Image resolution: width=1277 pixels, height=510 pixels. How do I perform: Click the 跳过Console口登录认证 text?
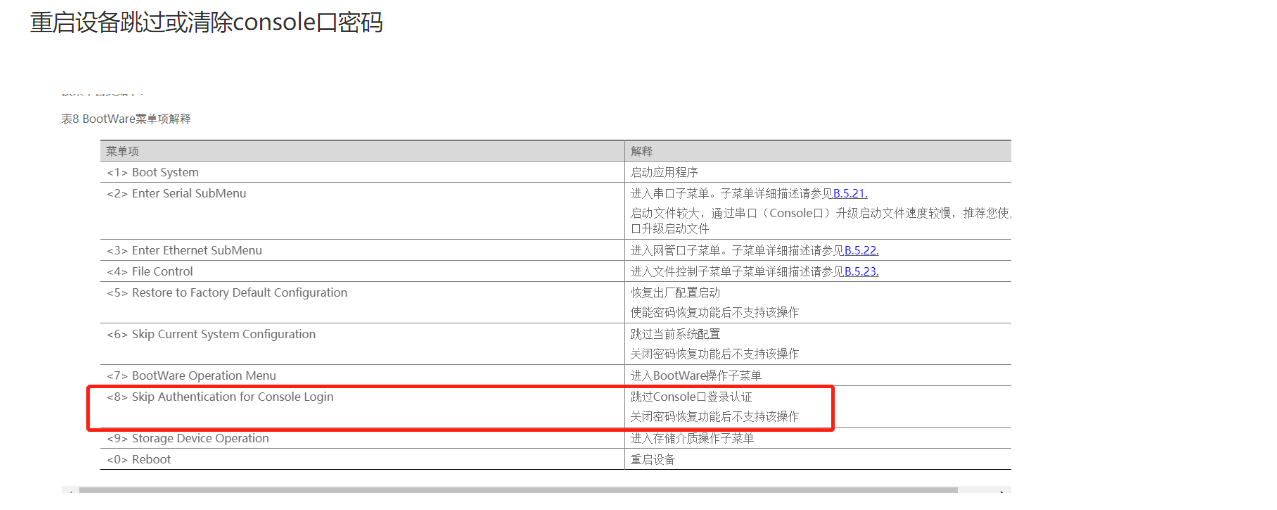(x=691, y=397)
